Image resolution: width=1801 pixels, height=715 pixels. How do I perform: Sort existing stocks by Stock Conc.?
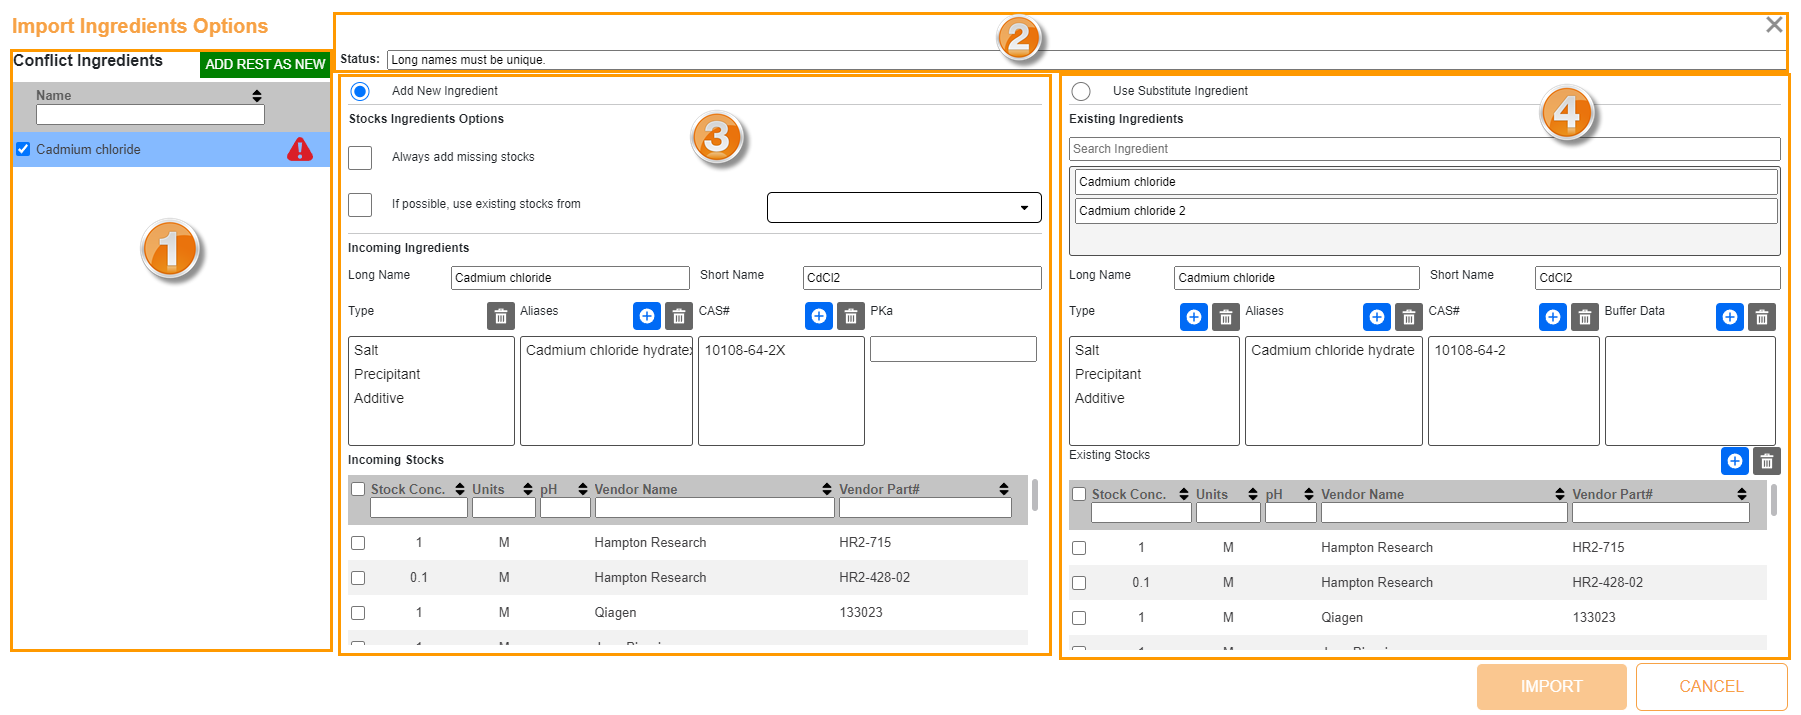1184,494
